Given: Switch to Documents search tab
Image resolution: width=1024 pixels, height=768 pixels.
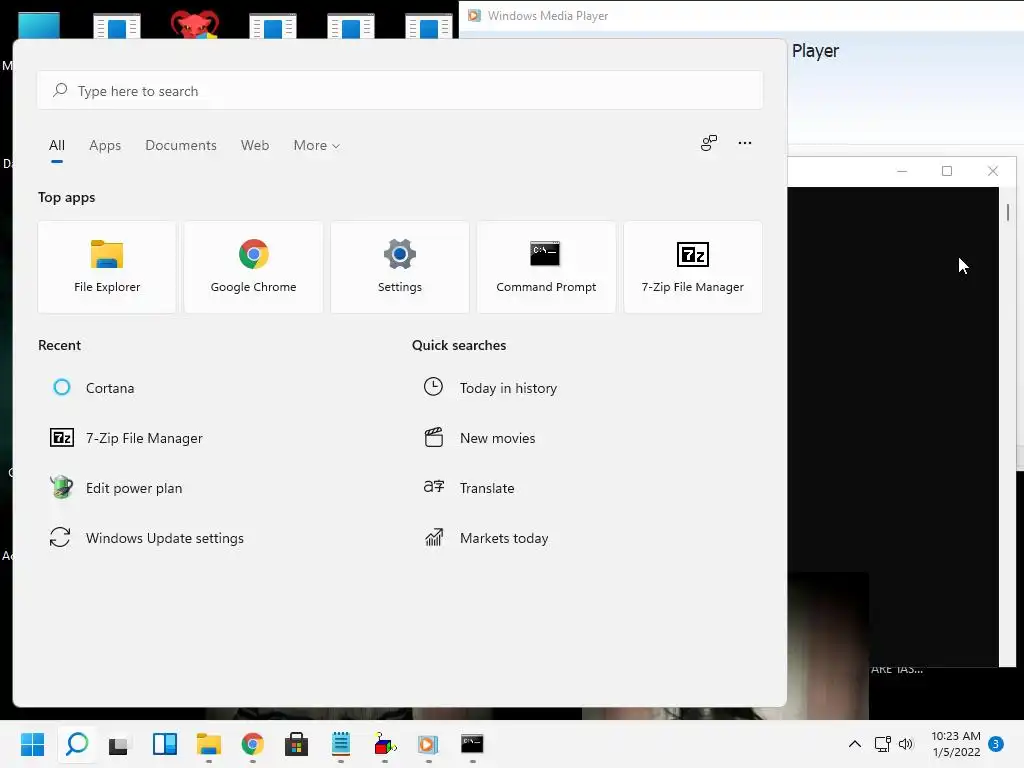Looking at the screenshot, I should [x=181, y=145].
